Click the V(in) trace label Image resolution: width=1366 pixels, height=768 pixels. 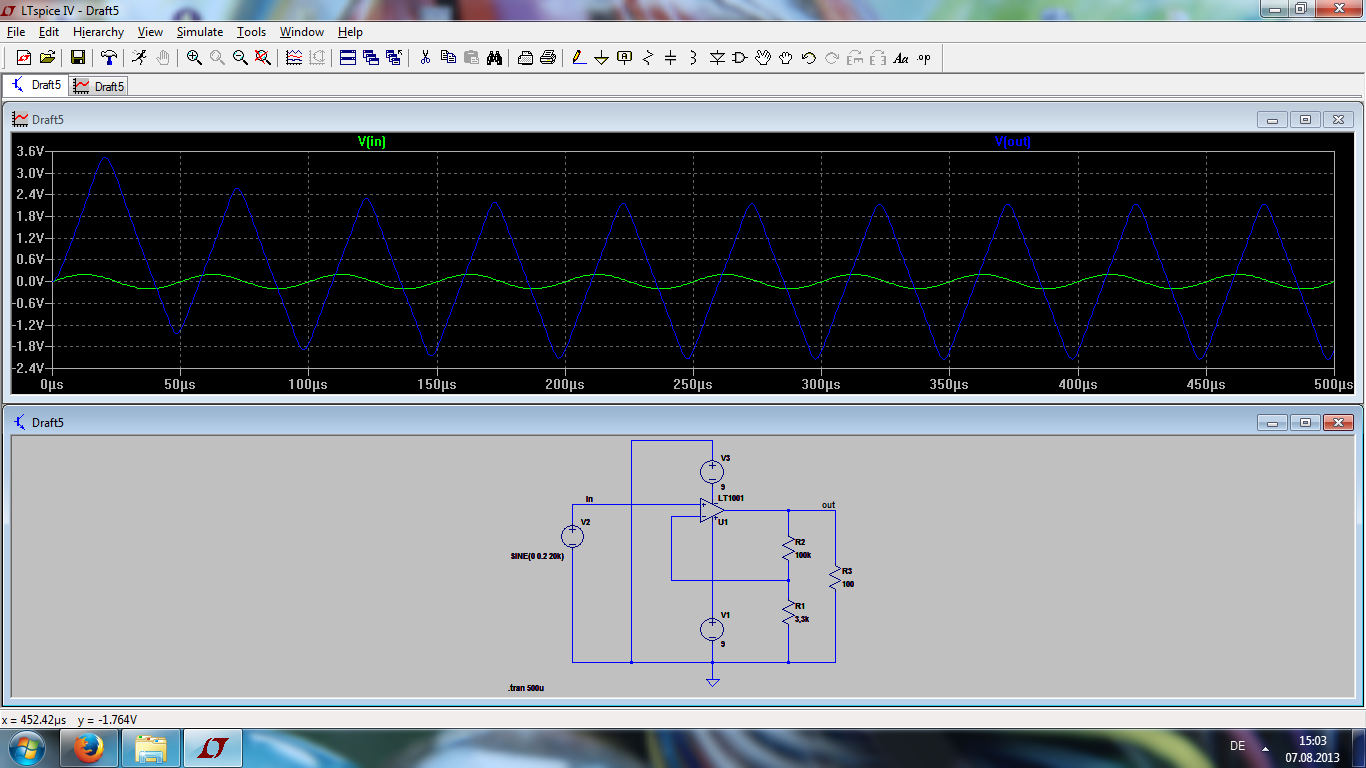point(372,142)
